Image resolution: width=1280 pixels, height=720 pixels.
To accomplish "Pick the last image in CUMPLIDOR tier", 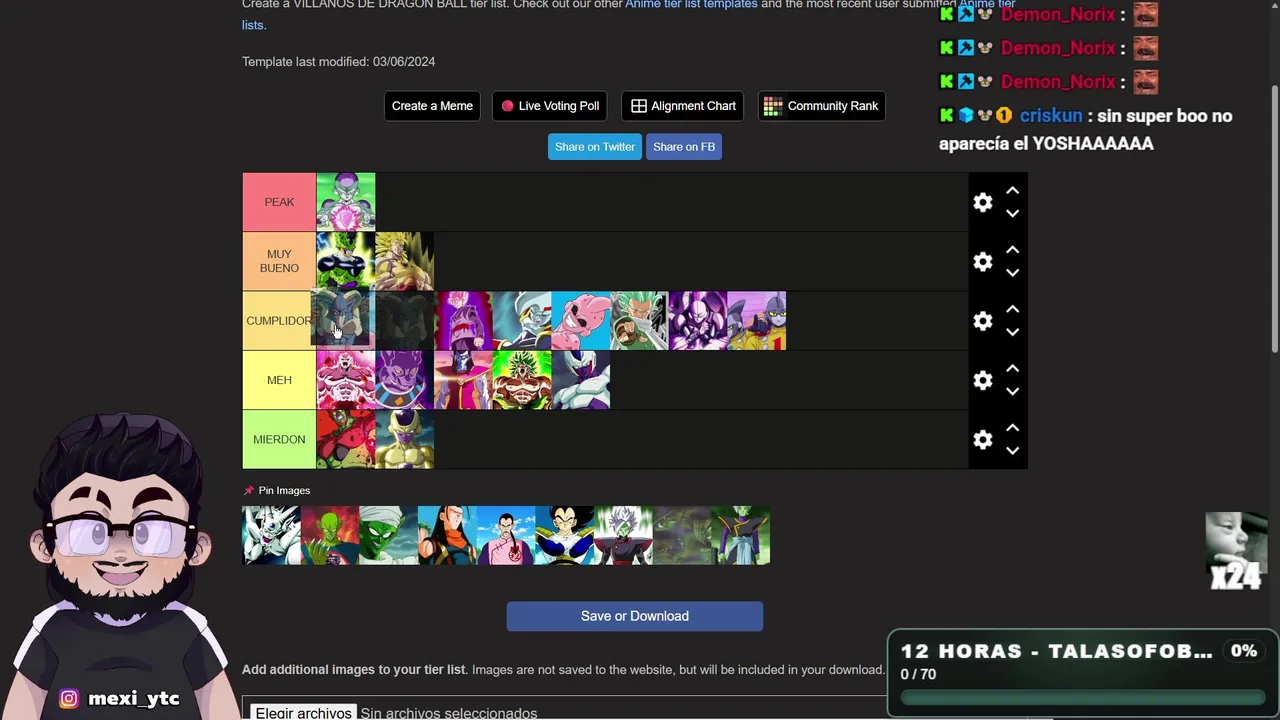I will click(x=757, y=321).
